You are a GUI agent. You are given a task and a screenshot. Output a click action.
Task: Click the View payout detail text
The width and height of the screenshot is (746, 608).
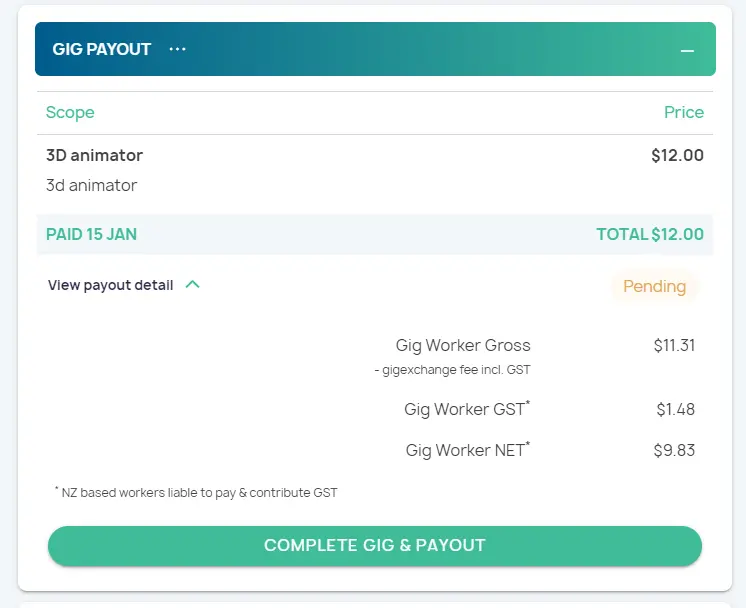(x=110, y=285)
